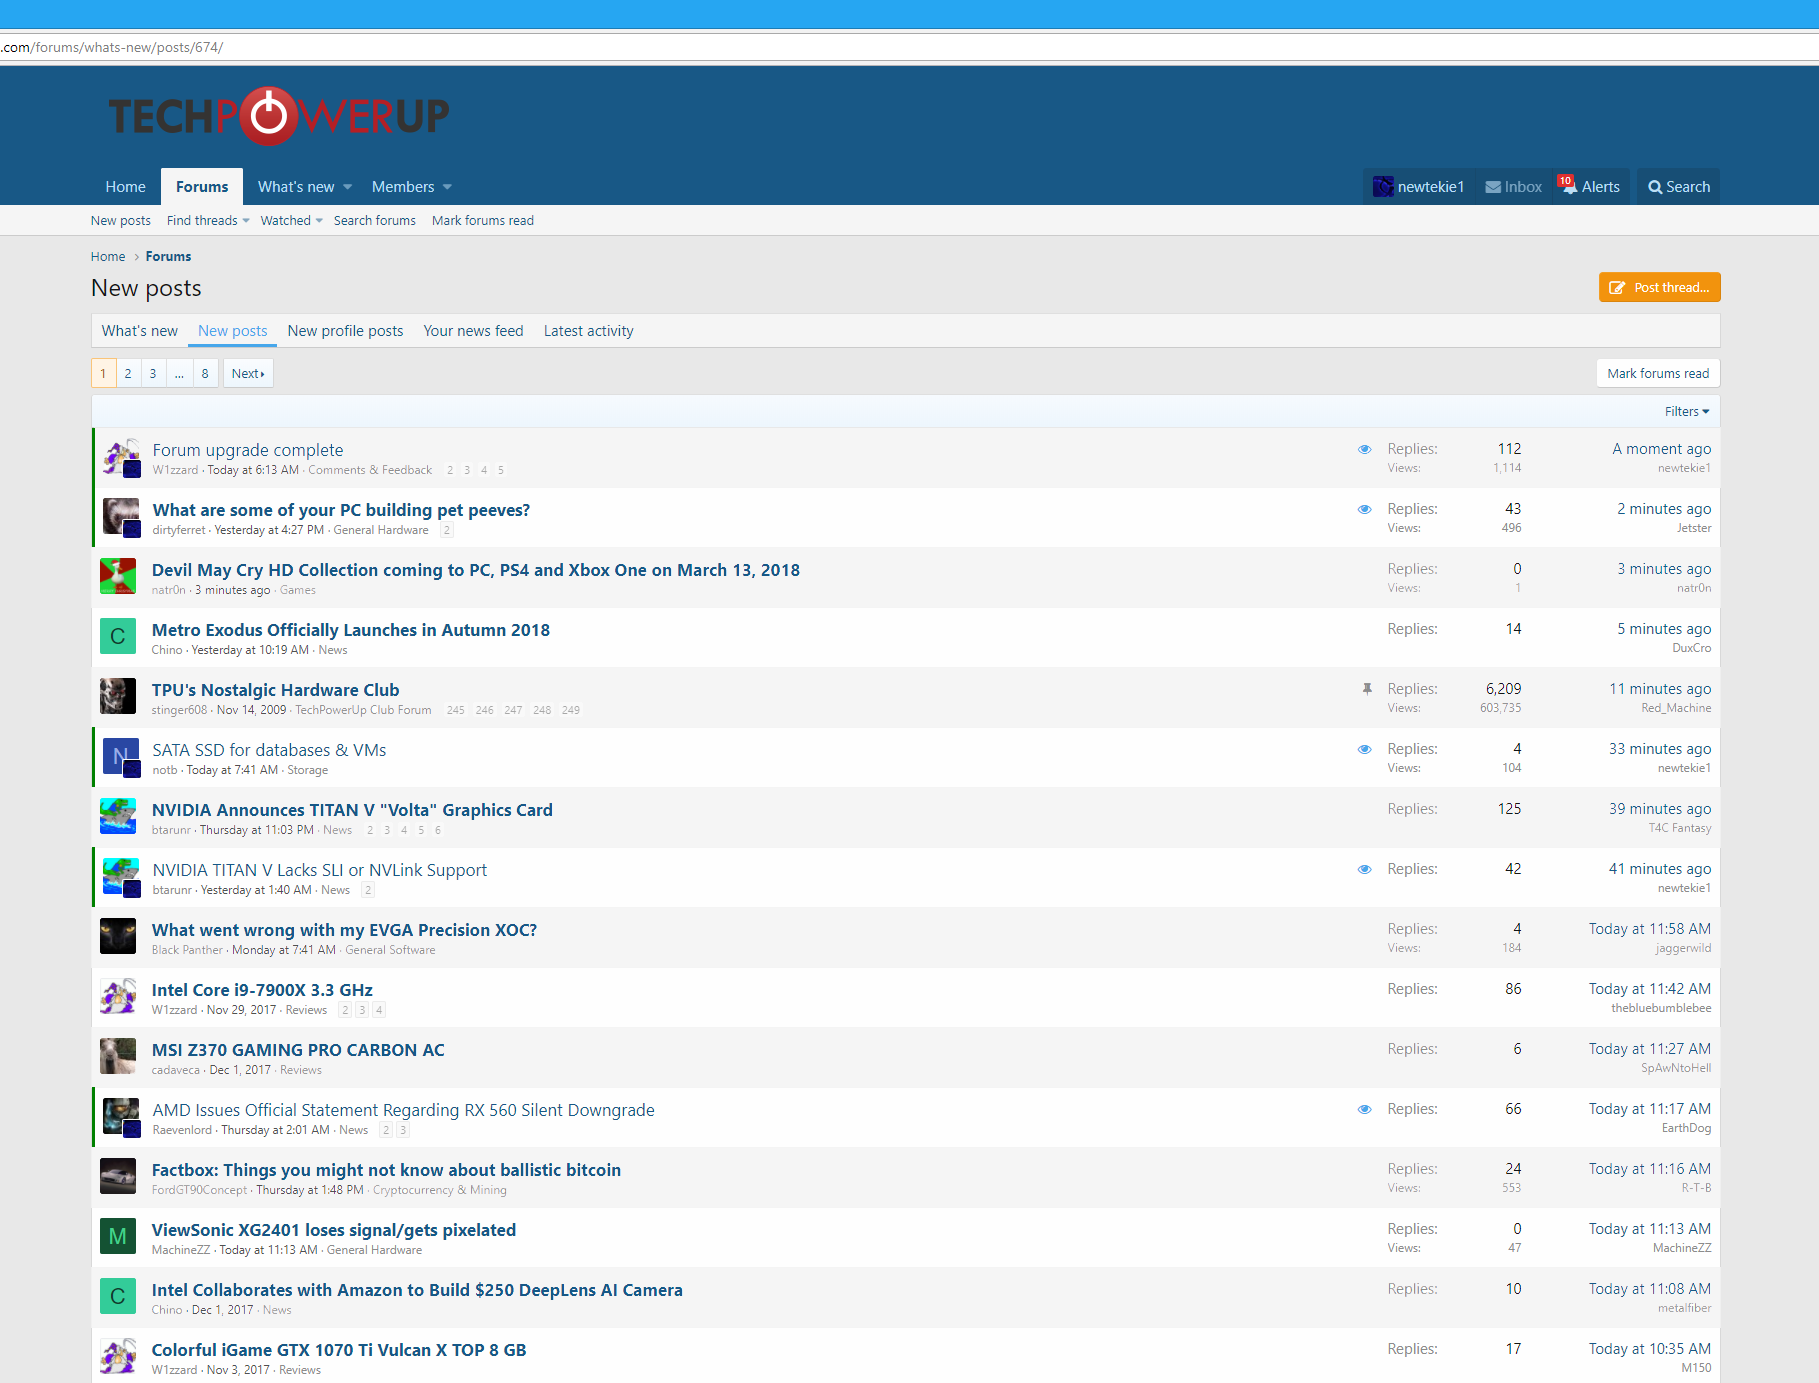Click the pin icon on TPU's Nostalgic Hardware Club
The height and width of the screenshot is (1383, 1819).
click(x=1366, y=689)
